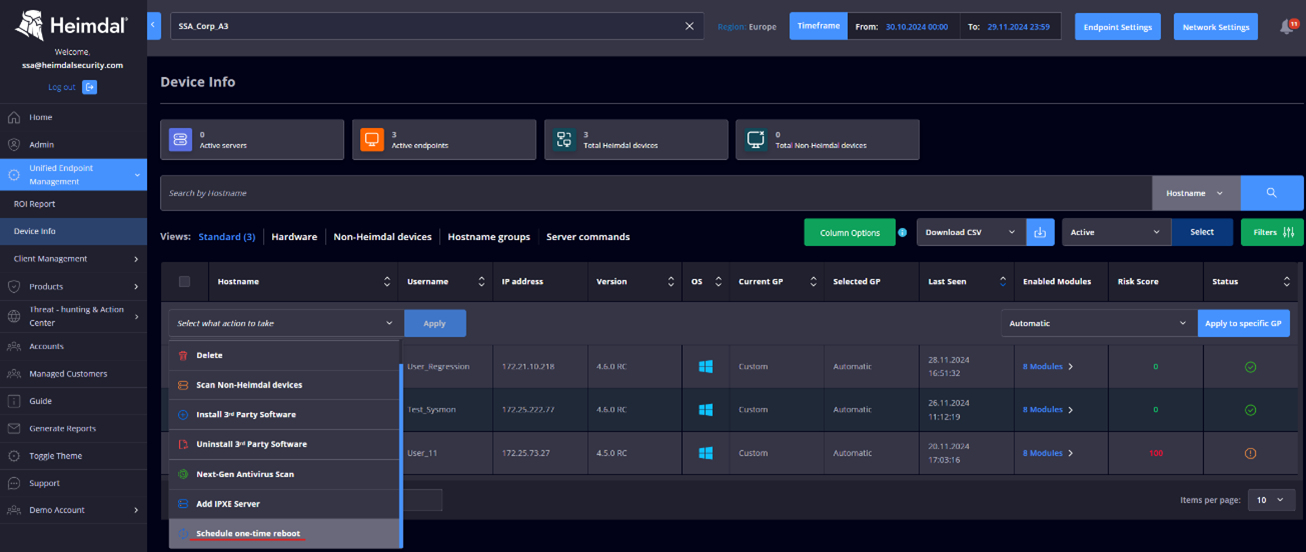The width and height of the screenshot is (1306, 552).
Task: Choose Schedule one-time reboot action
Action: tap(285, 533)
